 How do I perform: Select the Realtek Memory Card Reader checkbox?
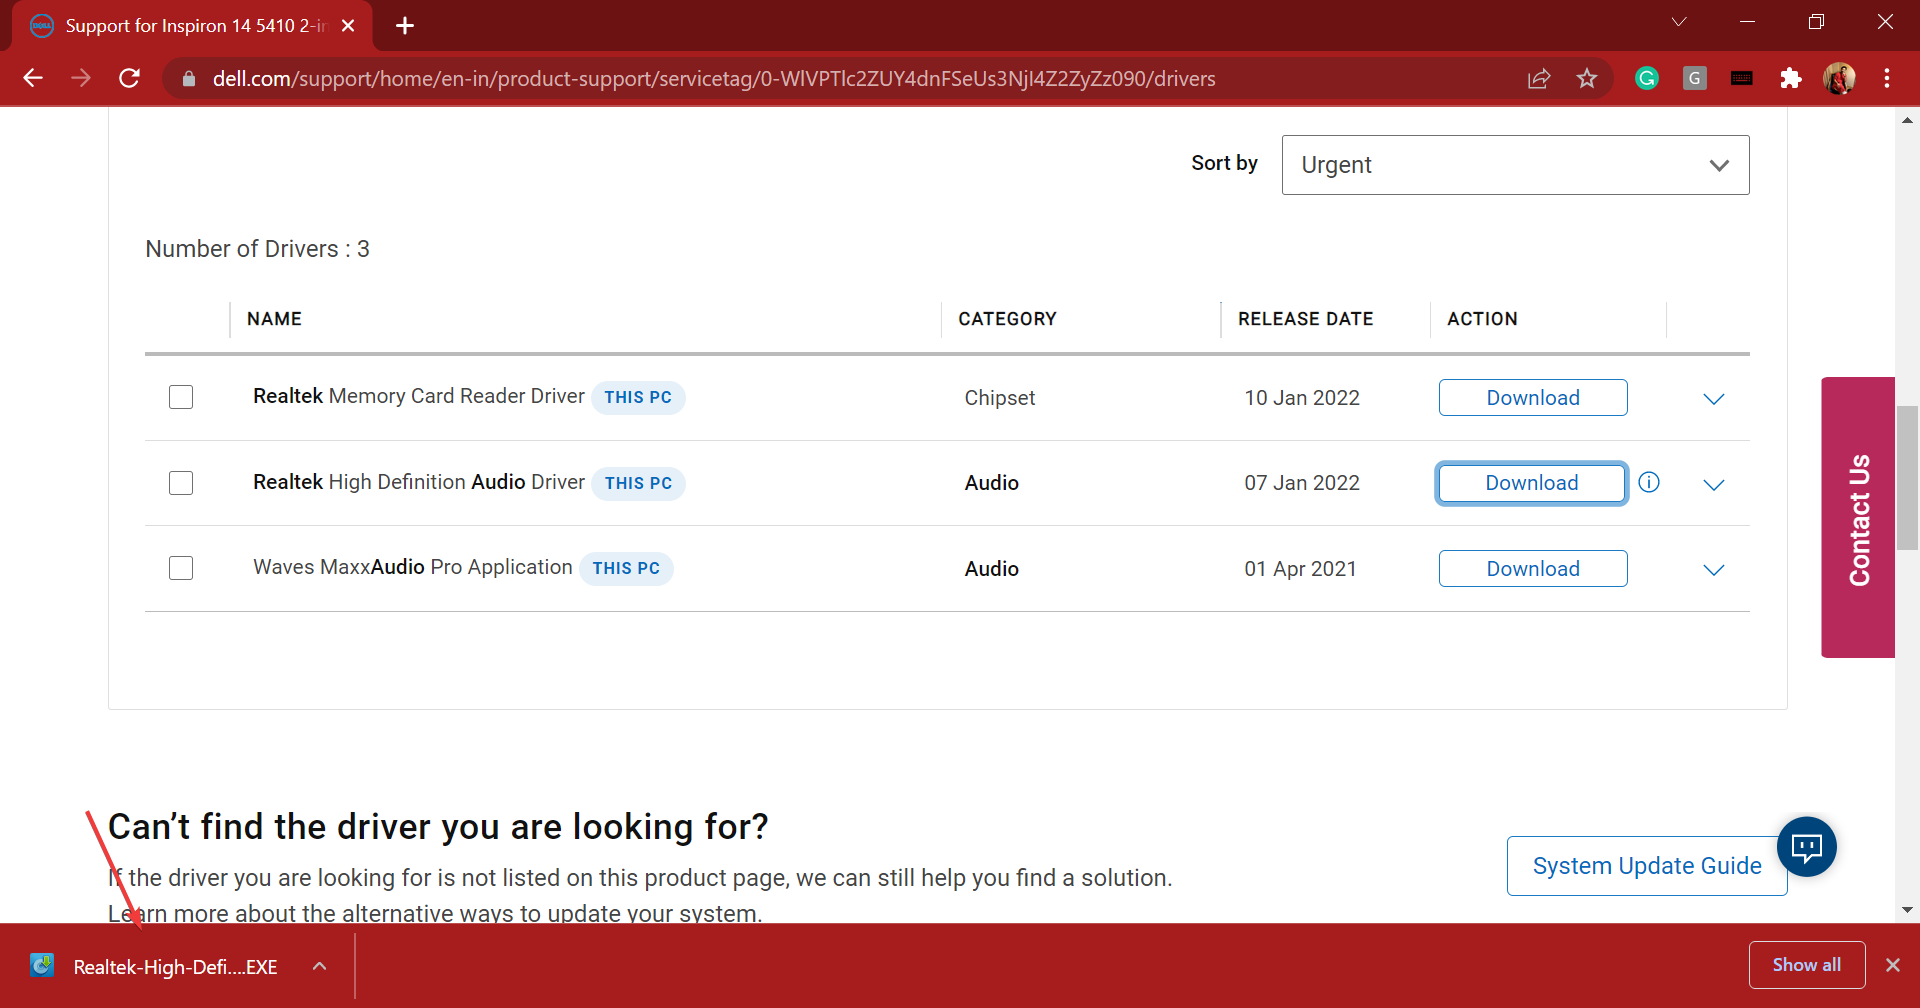pos(181,397)
